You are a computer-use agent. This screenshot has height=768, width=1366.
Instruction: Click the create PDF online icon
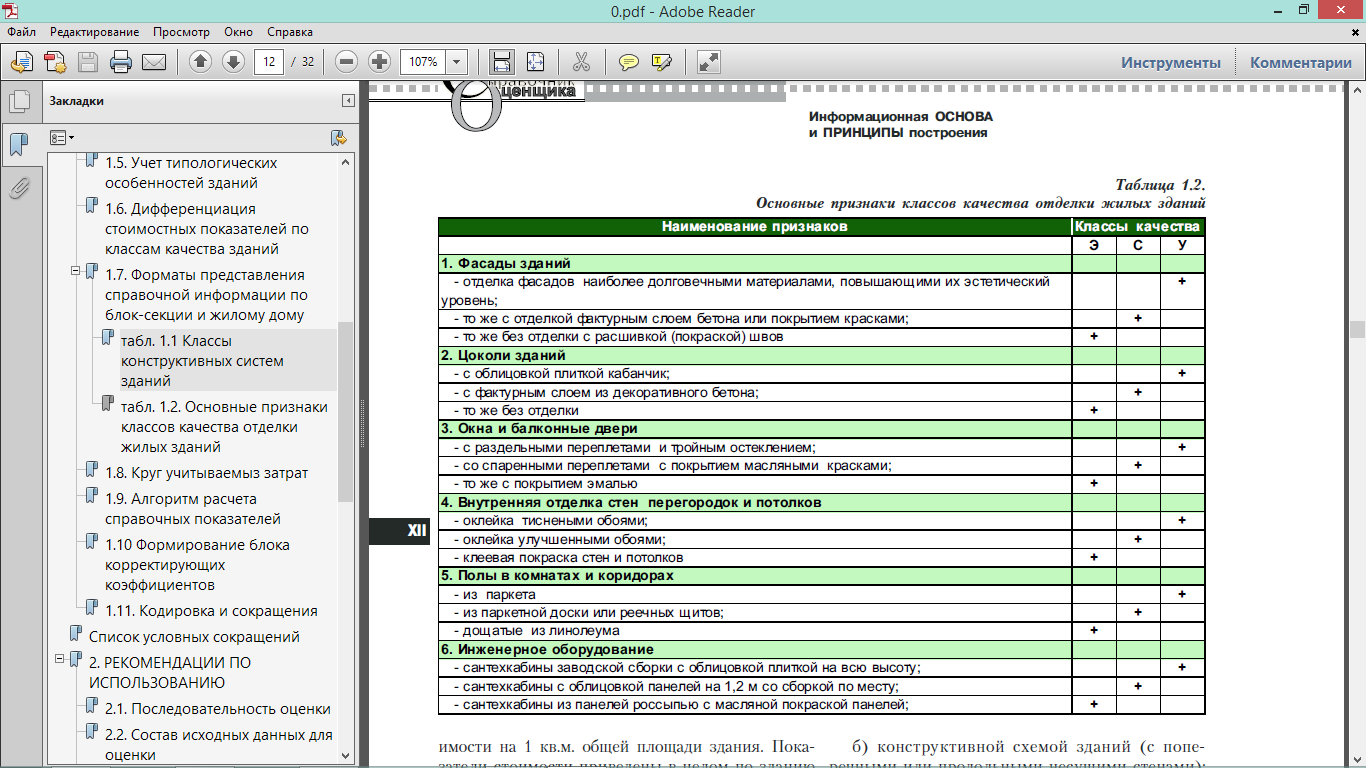coord(55,62)
